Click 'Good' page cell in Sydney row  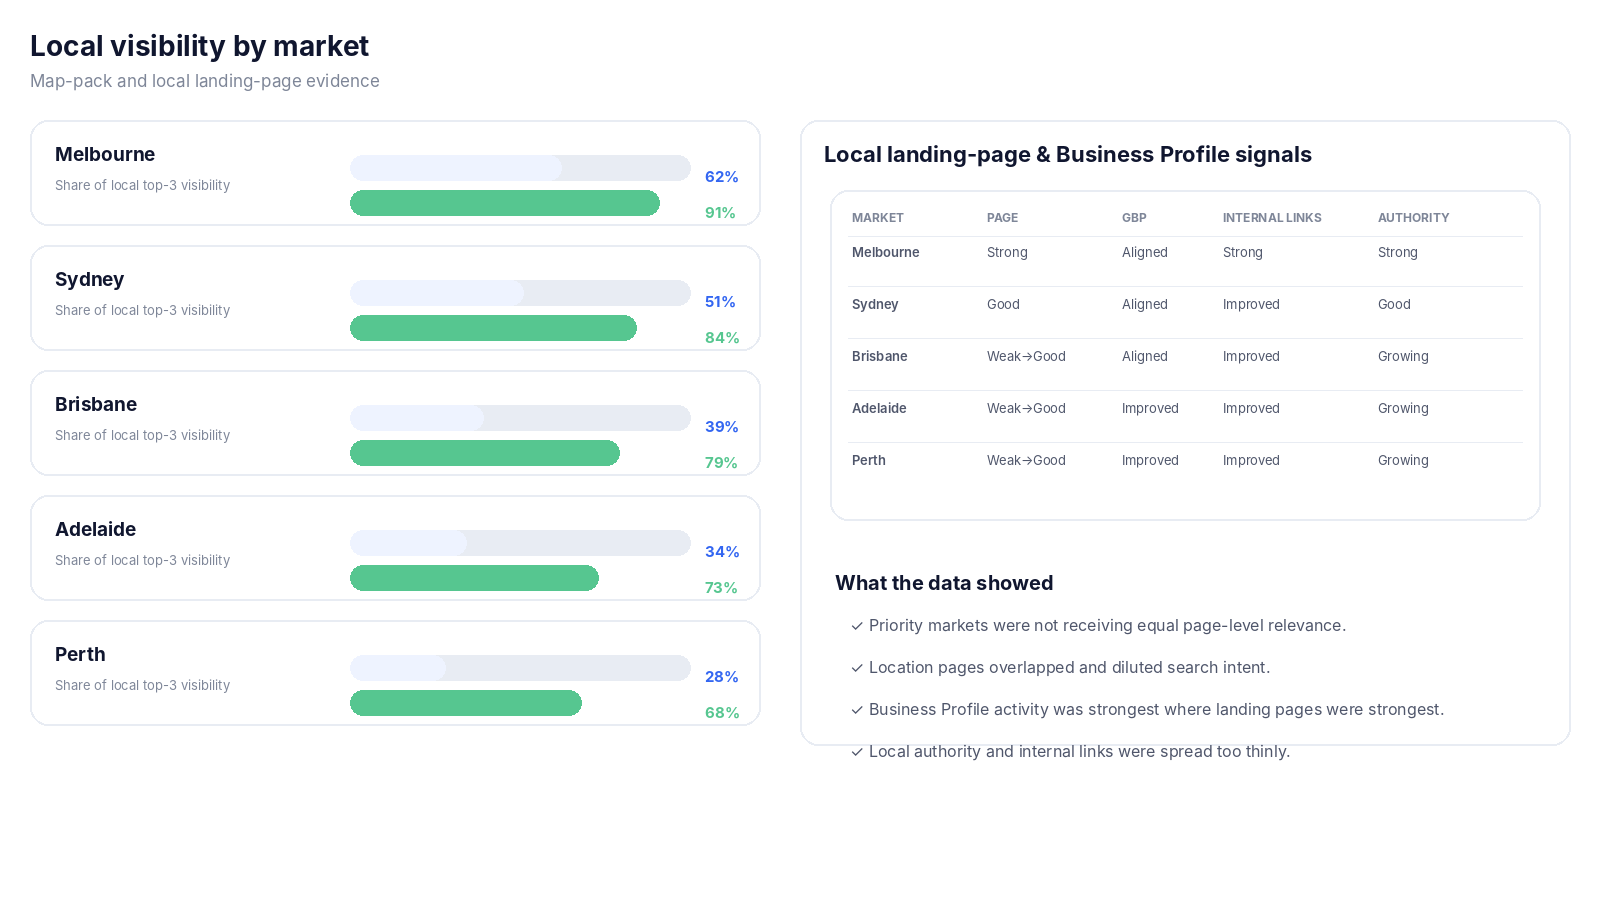(x=1003, y=305)
